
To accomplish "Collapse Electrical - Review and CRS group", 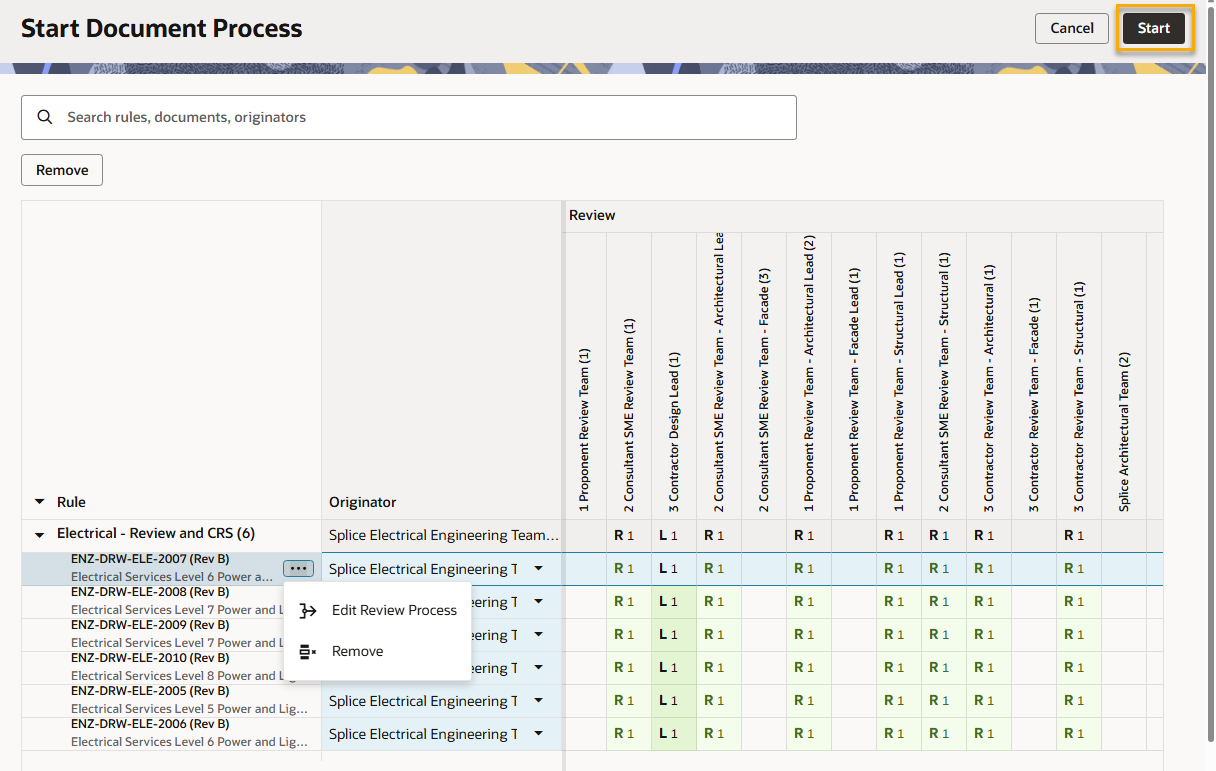I will tap(40, 534).
